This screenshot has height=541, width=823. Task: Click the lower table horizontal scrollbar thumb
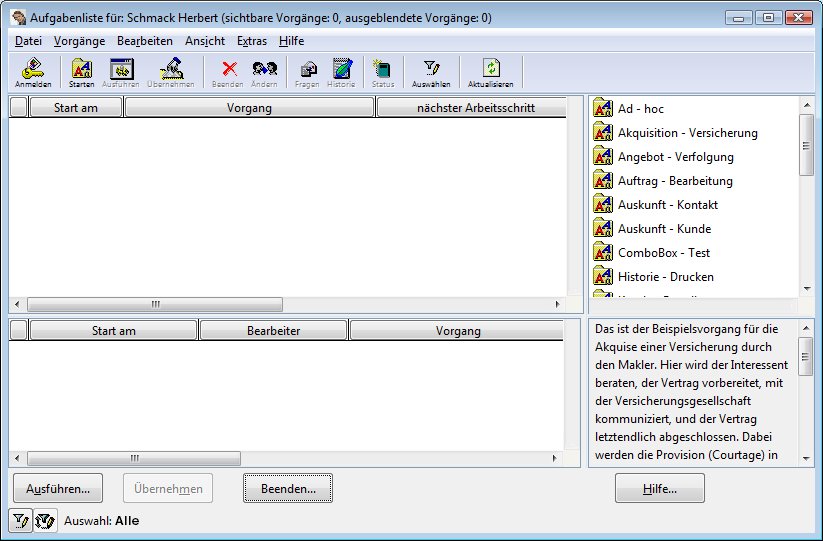(x=134, y=459)
